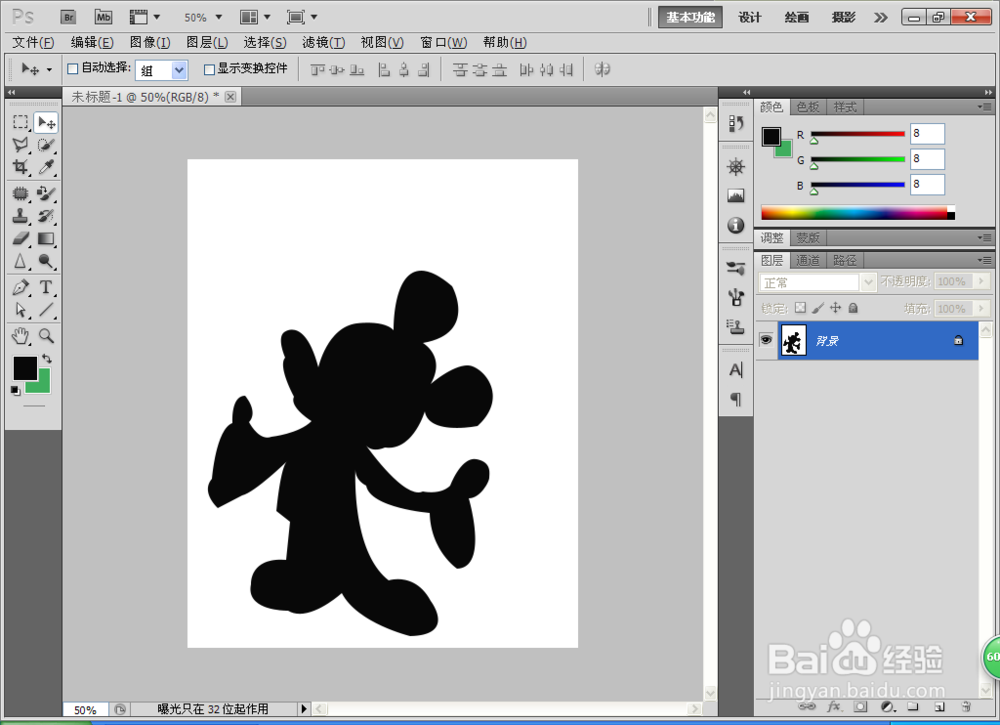Select the Gradient tool
Image resolution: width=1000 pixels, height=725 pixels.
point(46,238)
